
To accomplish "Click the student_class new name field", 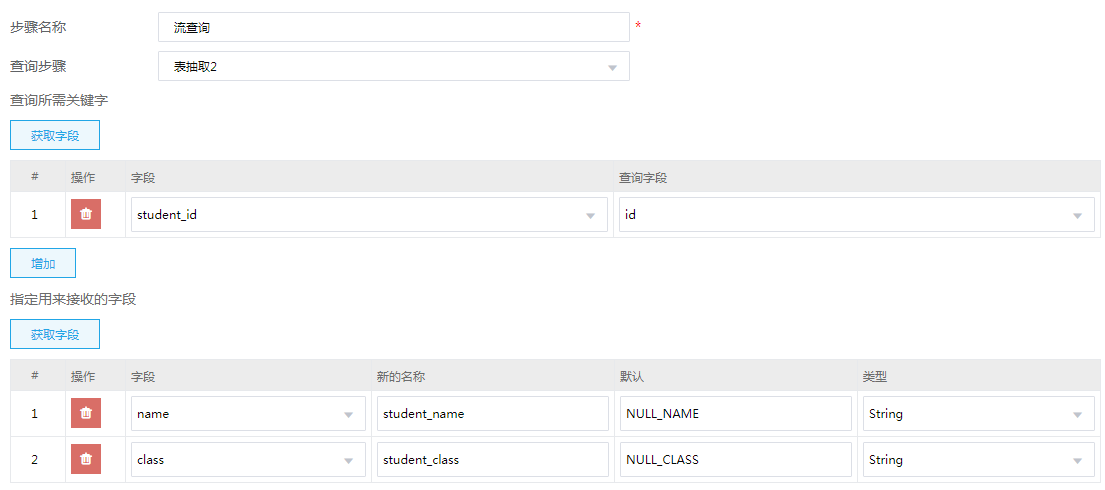I will [x=493, y=460].
